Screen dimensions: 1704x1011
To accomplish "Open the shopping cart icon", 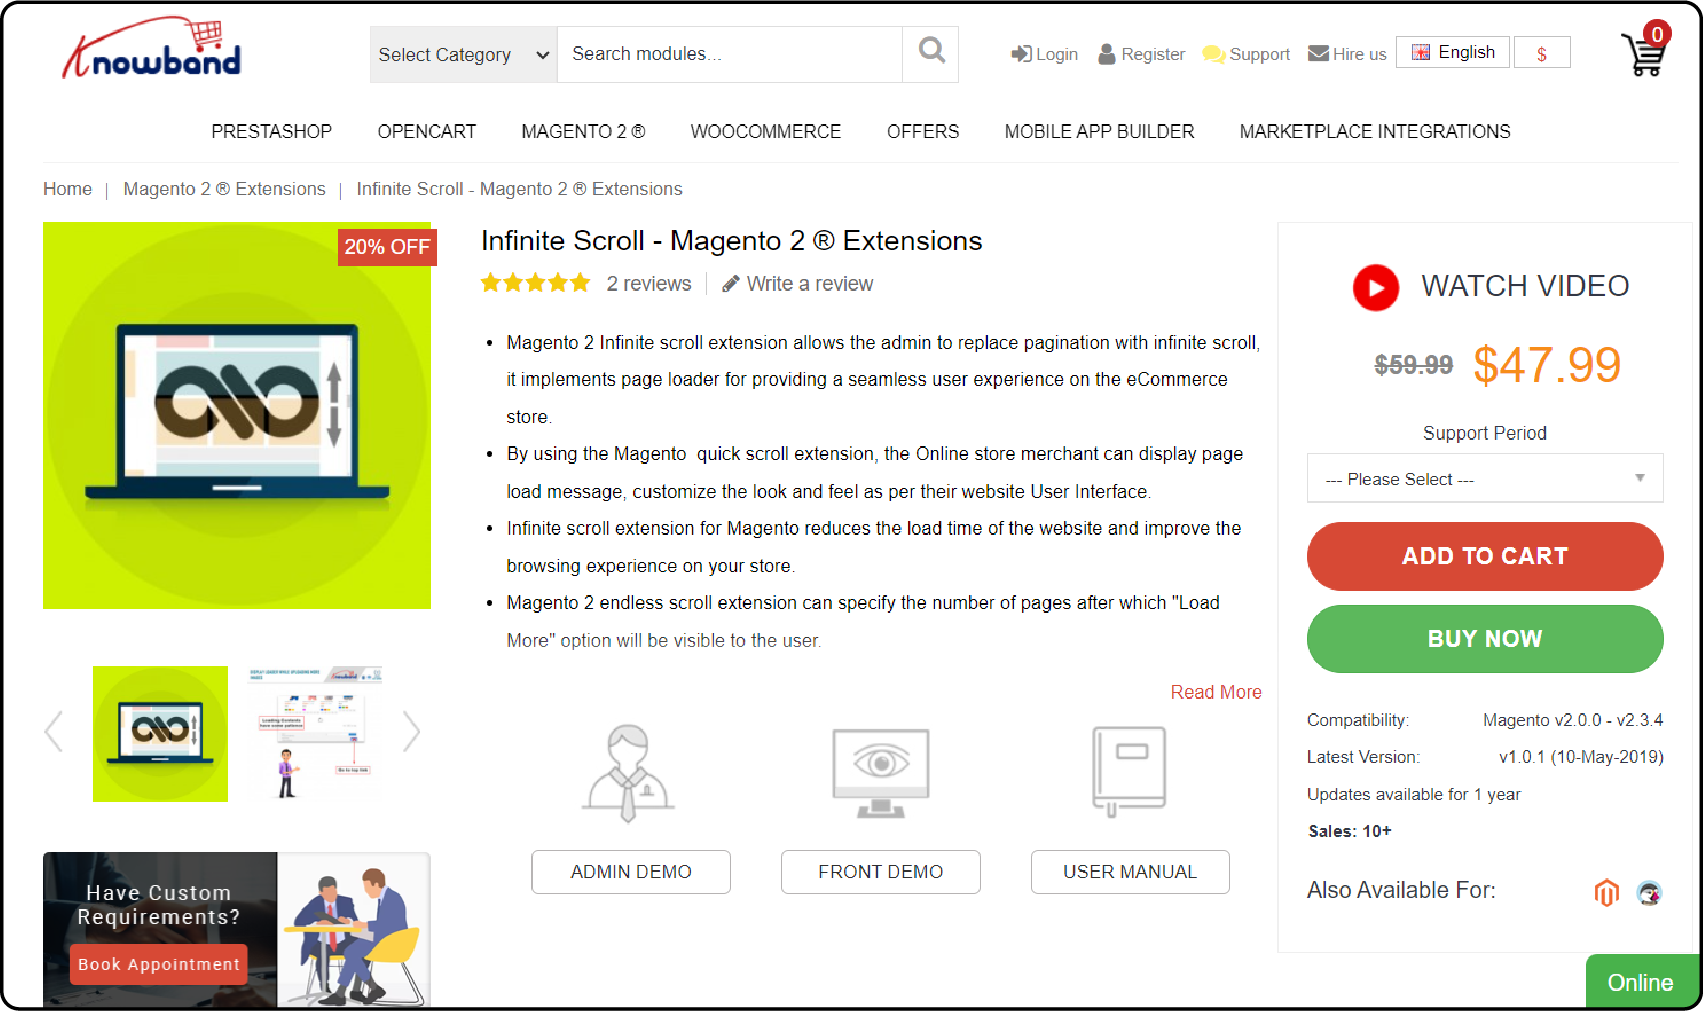I will [x=1645, y=50].
